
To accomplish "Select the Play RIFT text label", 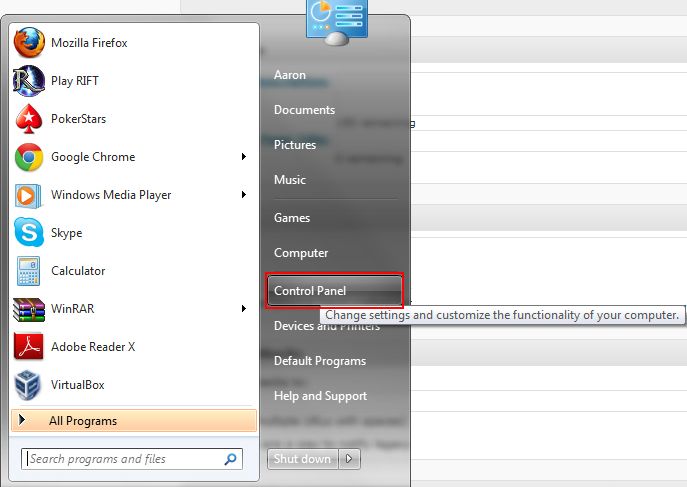I will coord(74,81).
